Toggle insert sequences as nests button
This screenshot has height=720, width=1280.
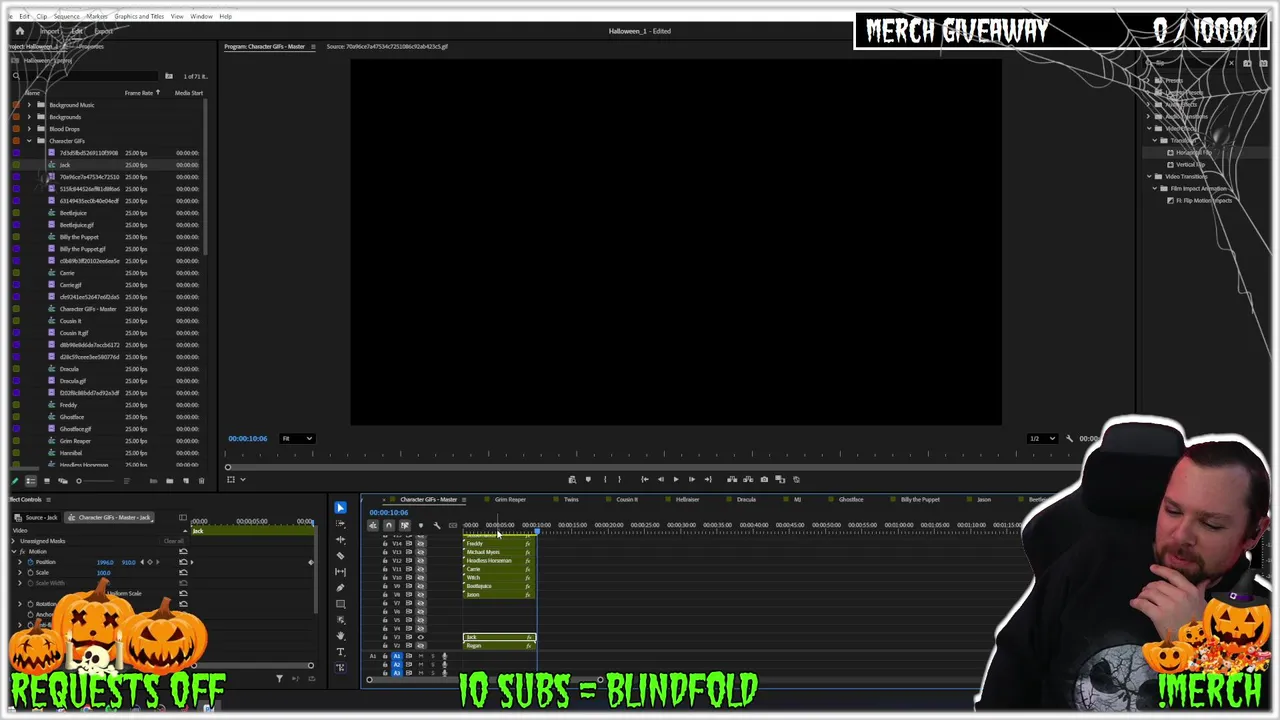coord(373,525)
